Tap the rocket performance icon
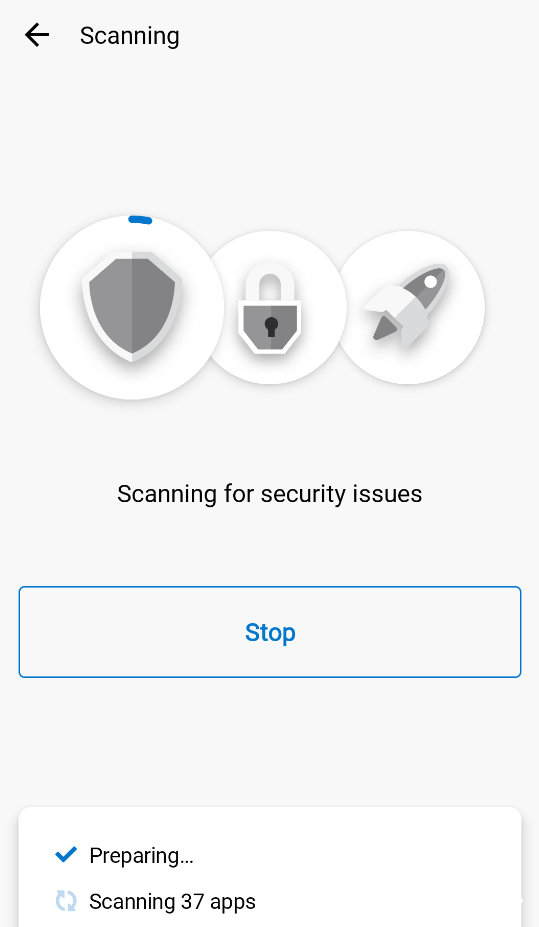 click(x=408, y=305)
